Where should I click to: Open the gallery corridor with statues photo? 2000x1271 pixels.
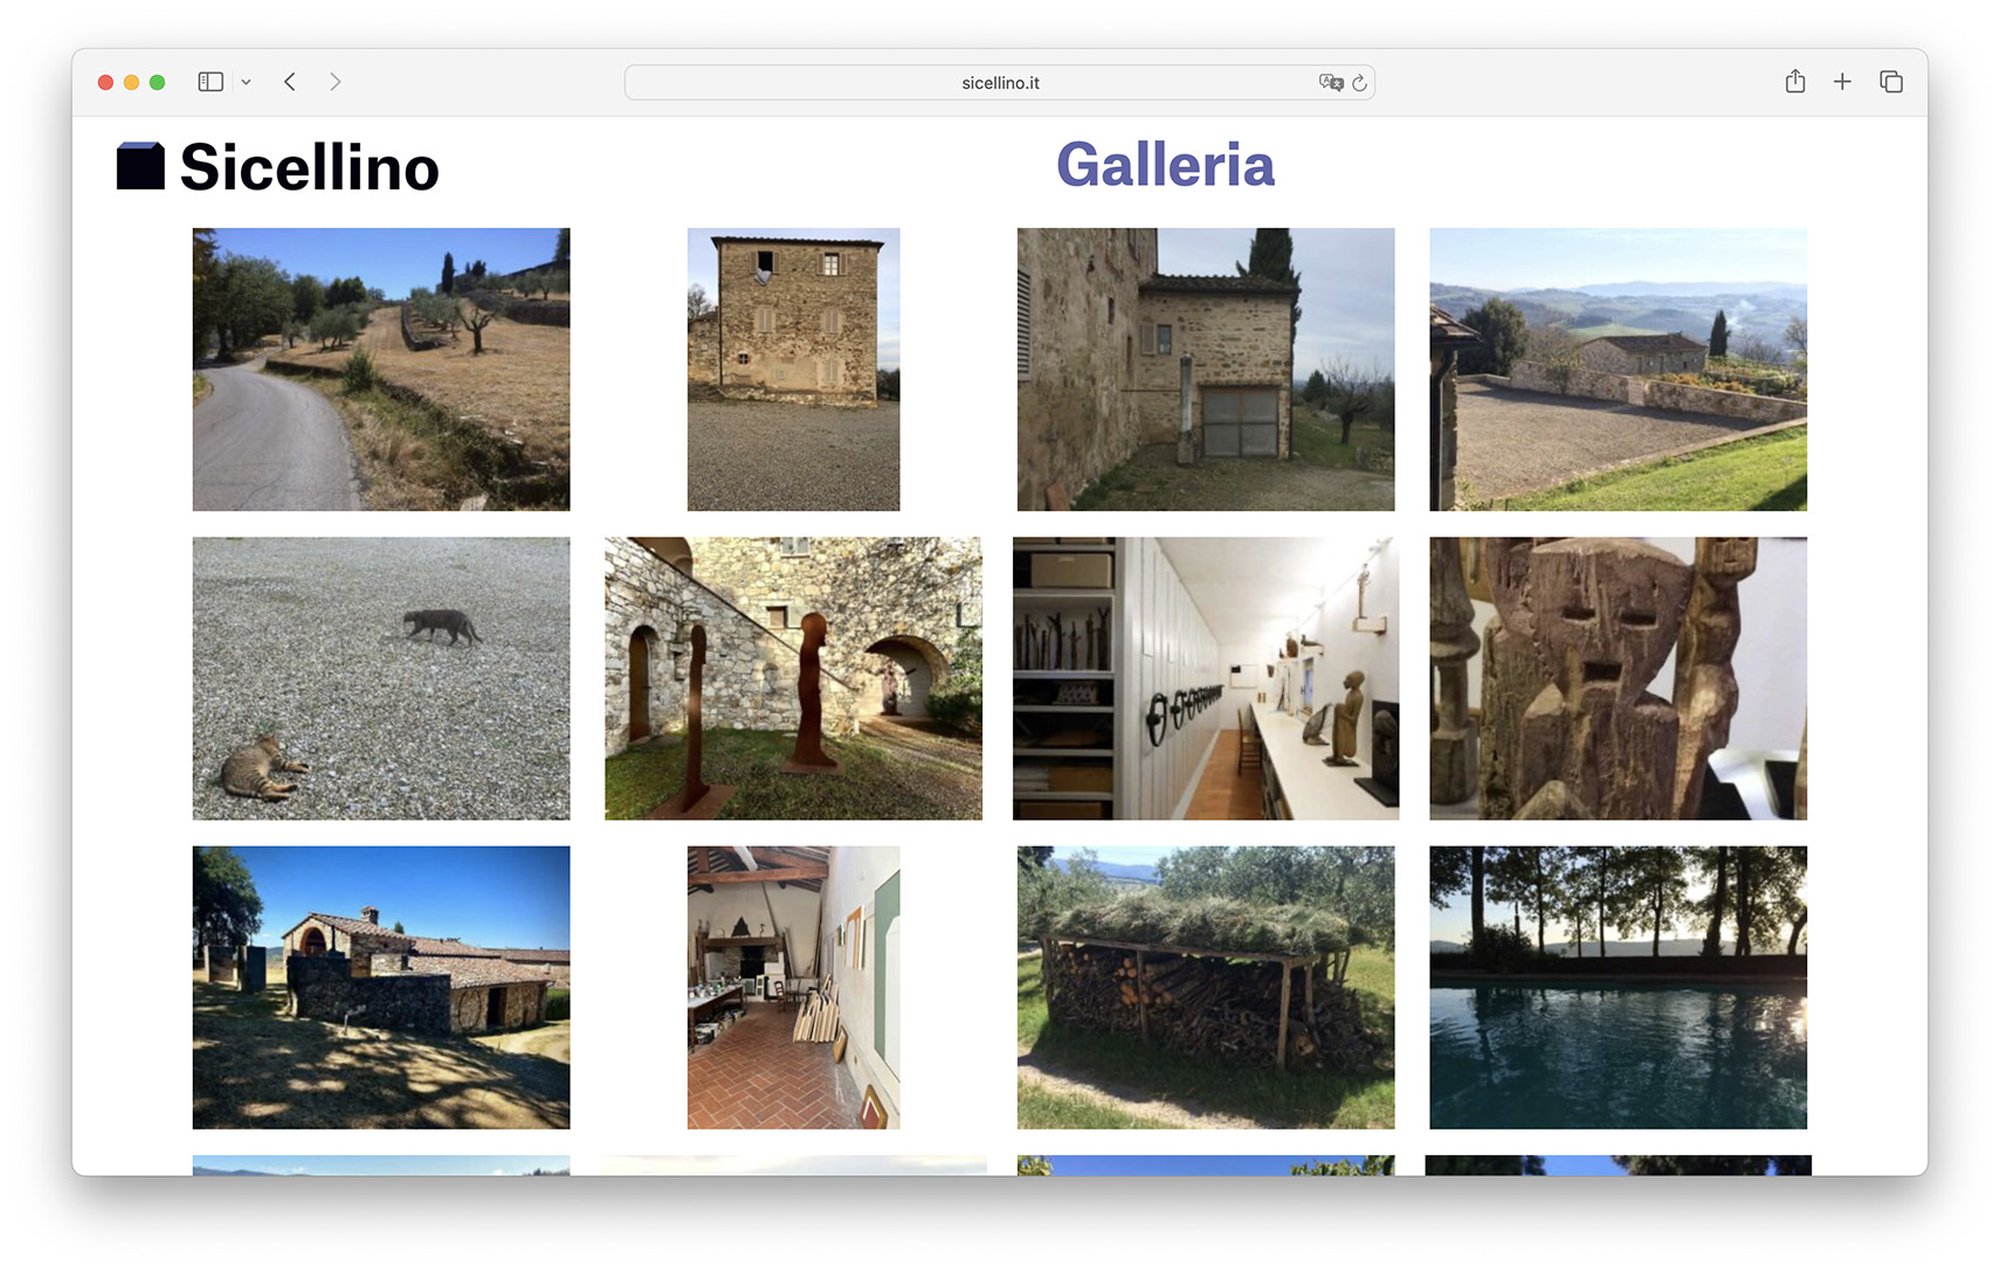click(1205, 678)
